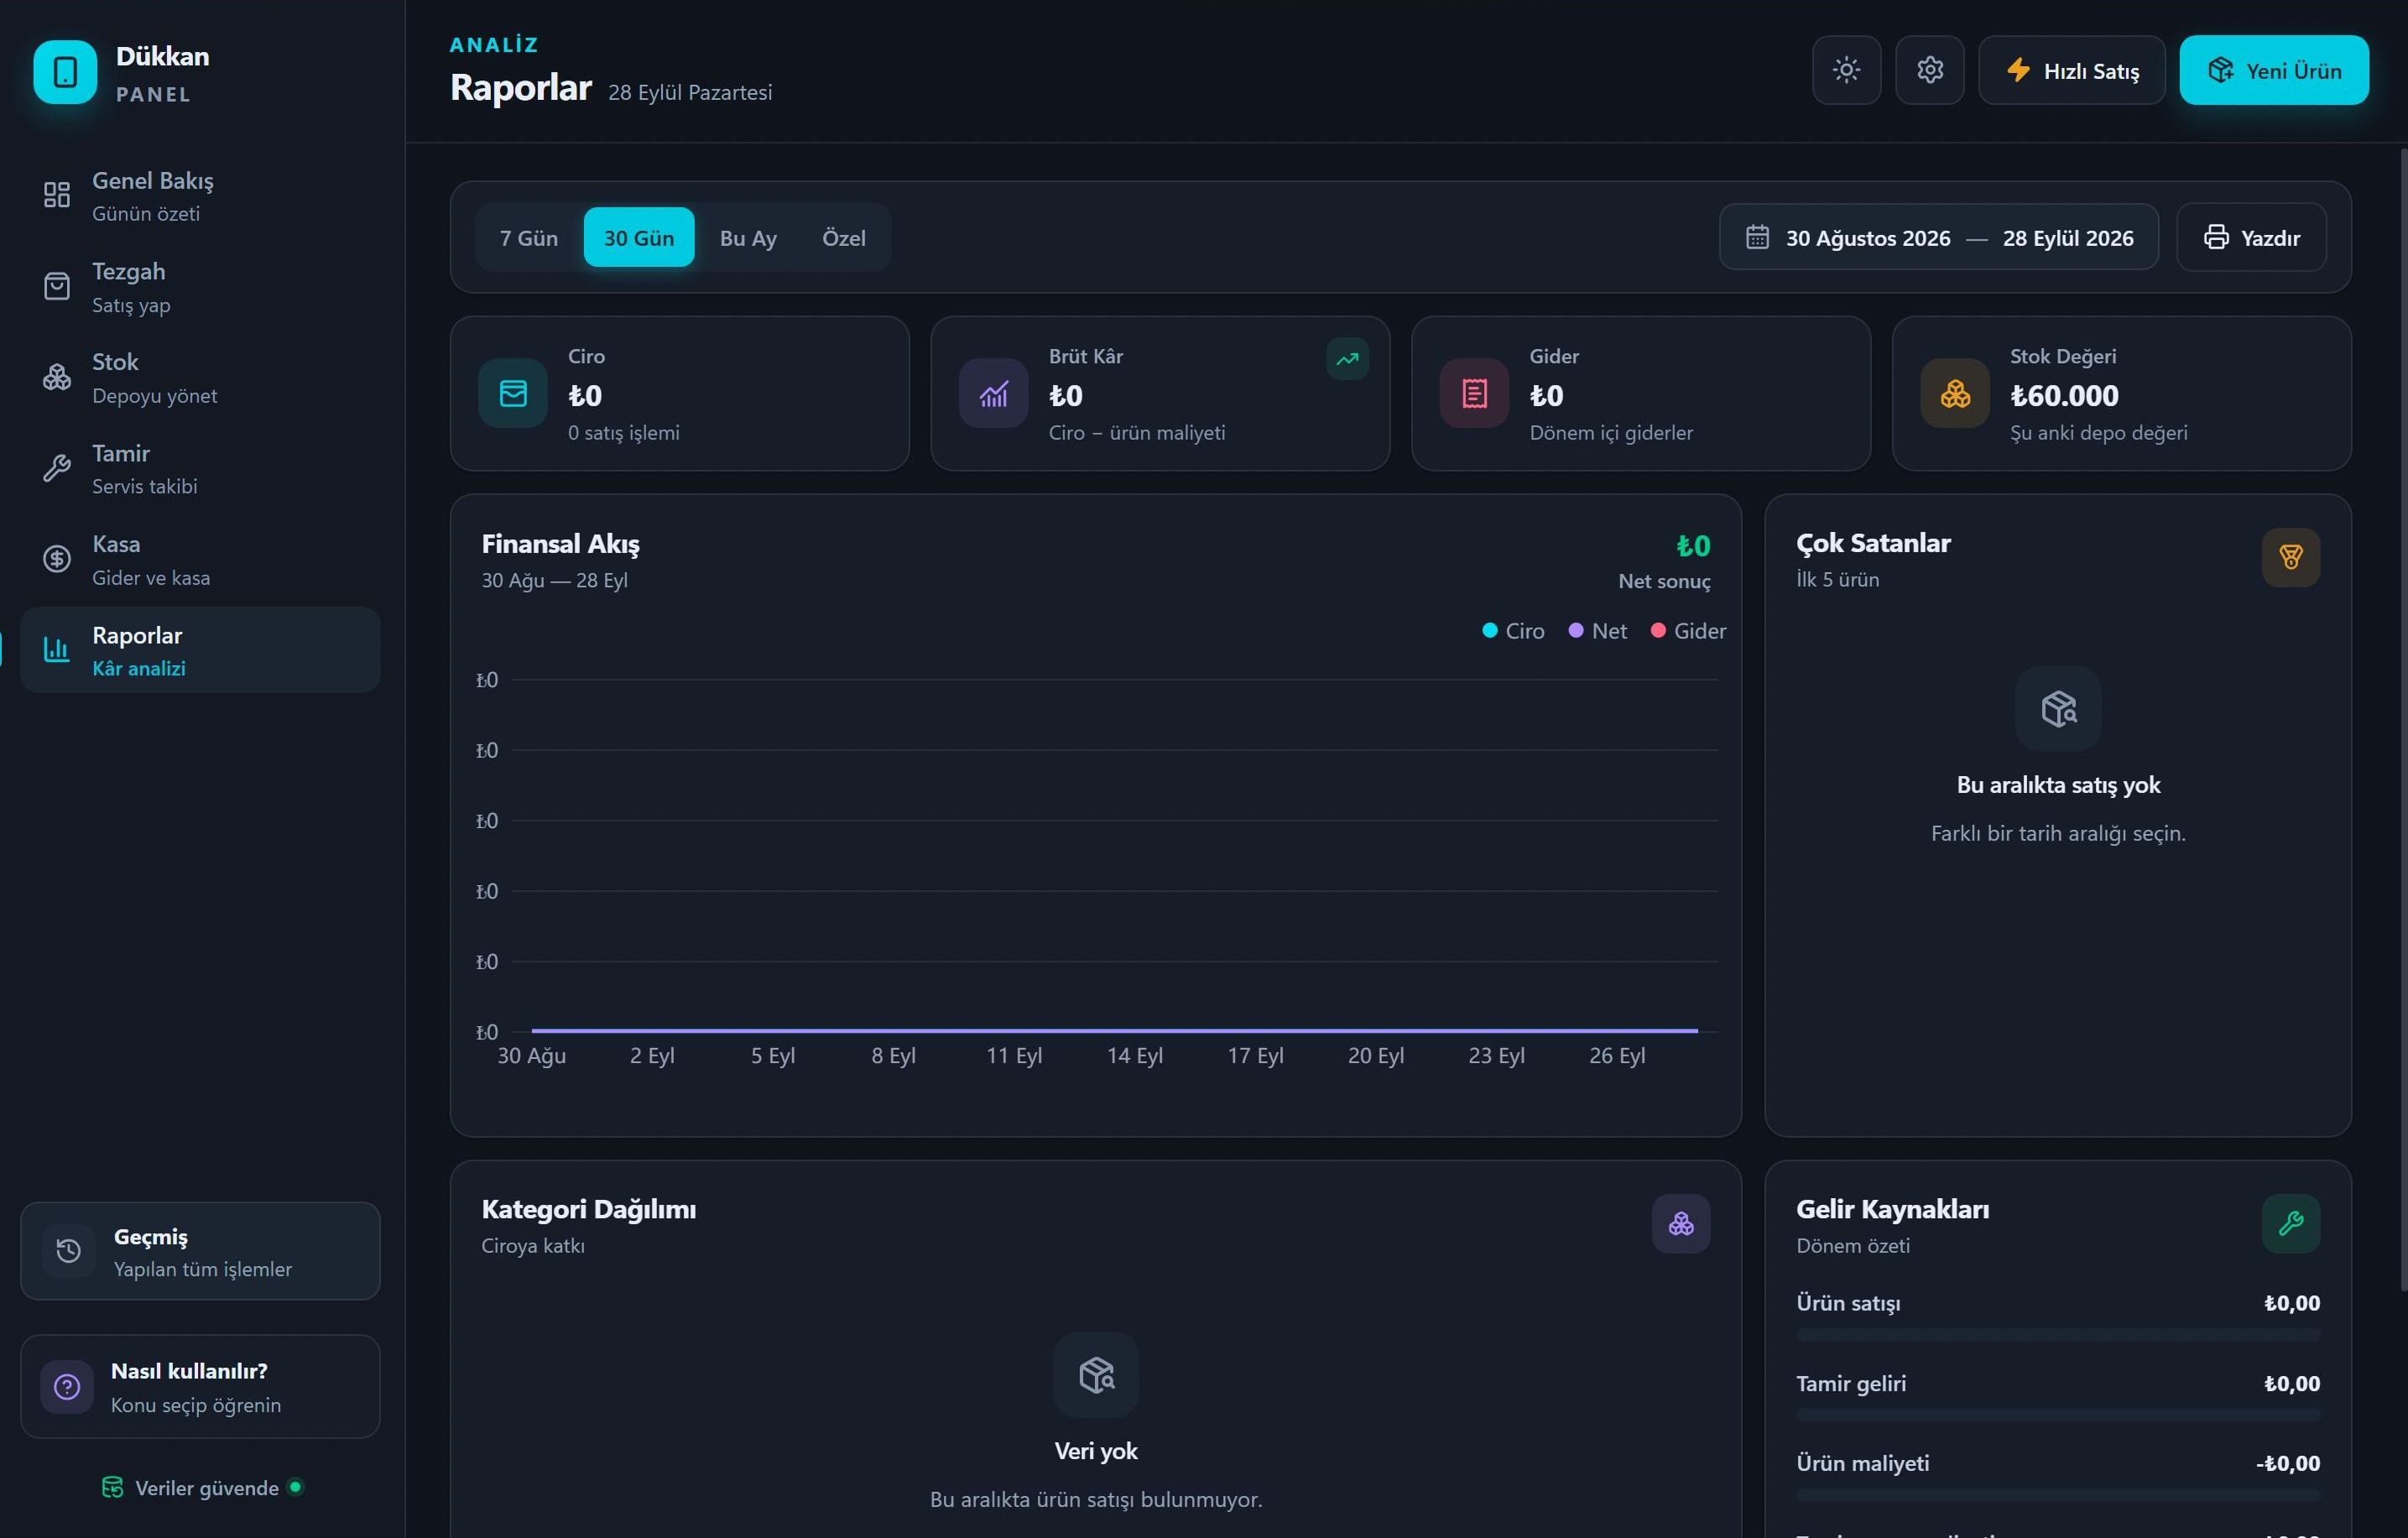Click the Yeni Ürün button
2408x1538 pixels.
[2273, 70]
